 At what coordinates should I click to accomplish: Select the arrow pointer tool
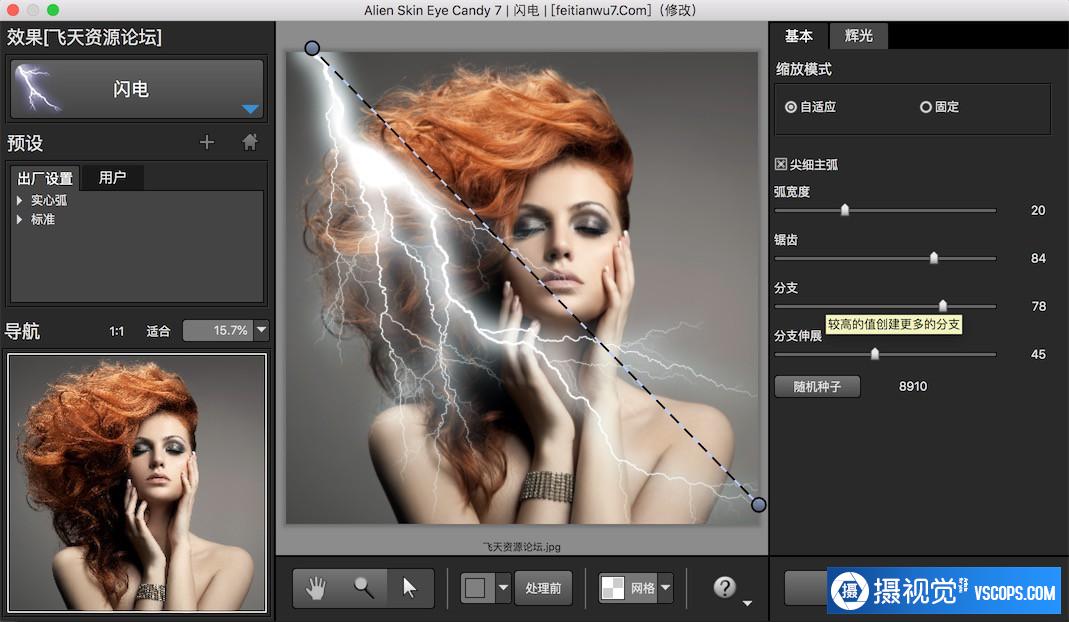click(410, 588)
